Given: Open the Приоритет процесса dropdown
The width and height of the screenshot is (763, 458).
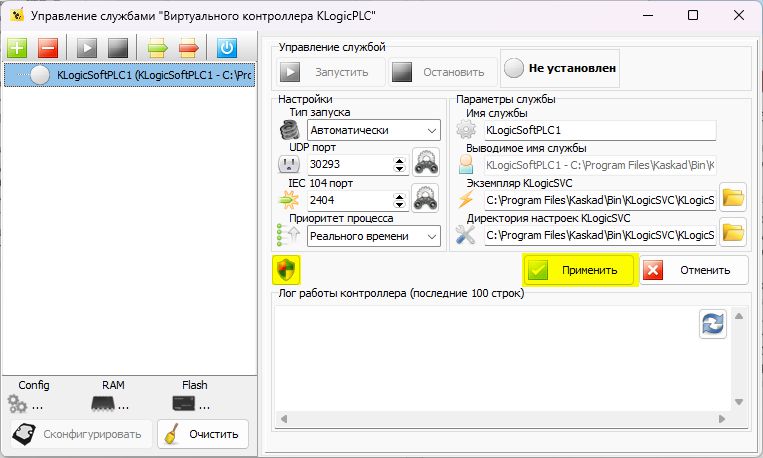Looking at the screenshot, I should pos(374,236).
